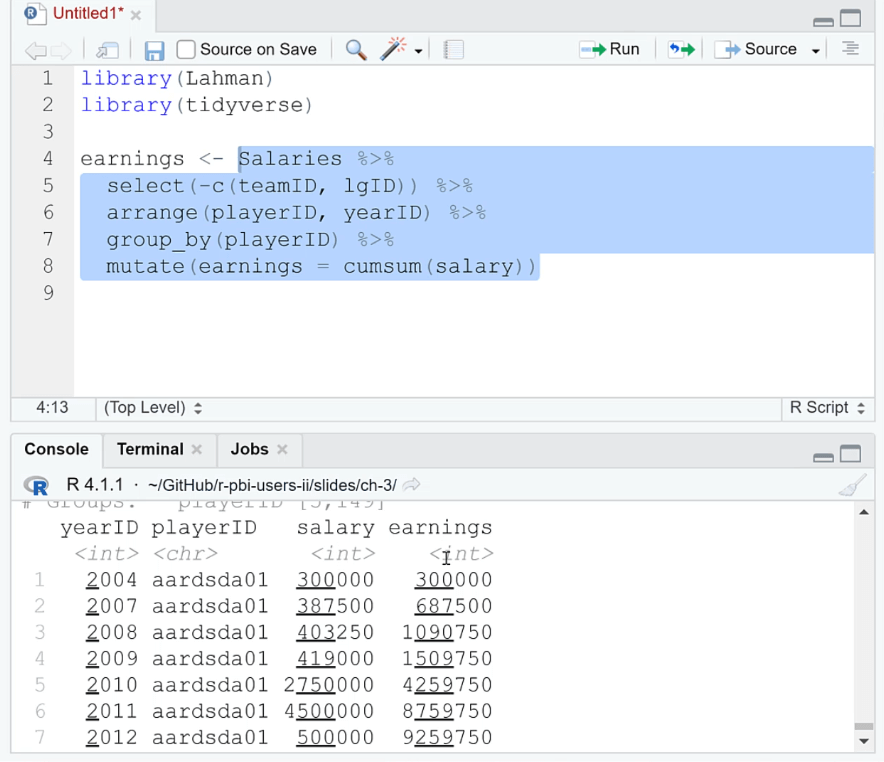Click earnings value 9259750

click(x=447, y=737)
